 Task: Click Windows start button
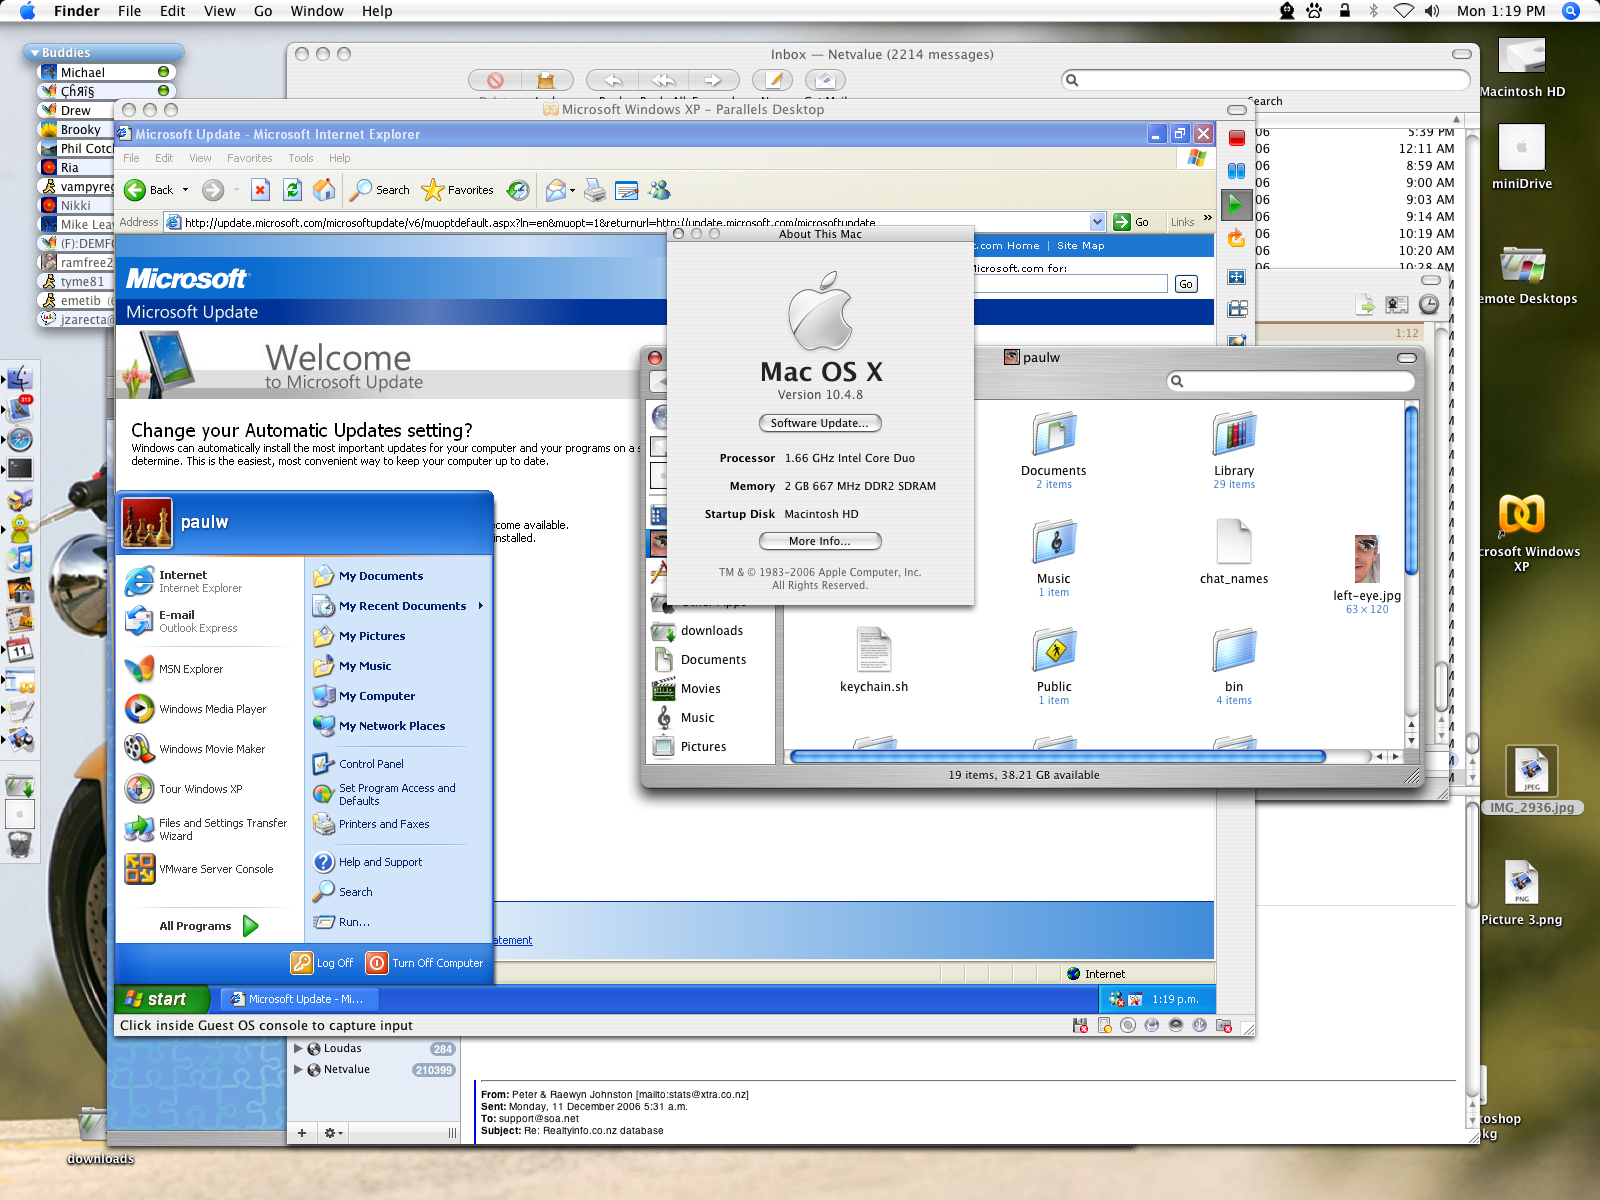162,999
